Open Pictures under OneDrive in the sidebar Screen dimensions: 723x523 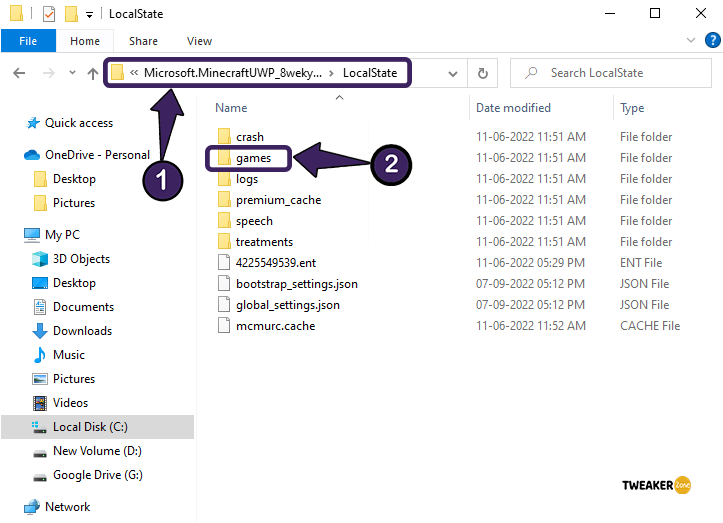tap(74, 203)
